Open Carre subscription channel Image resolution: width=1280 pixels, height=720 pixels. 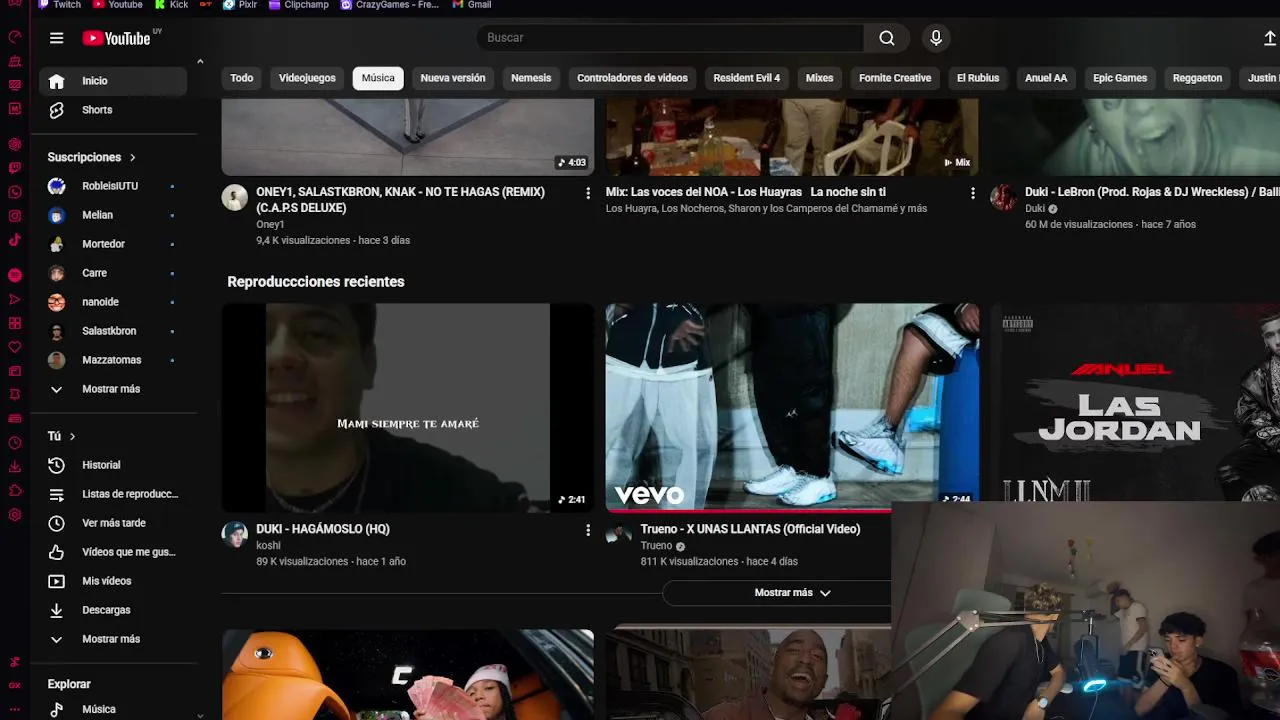[x=112, y=273]
